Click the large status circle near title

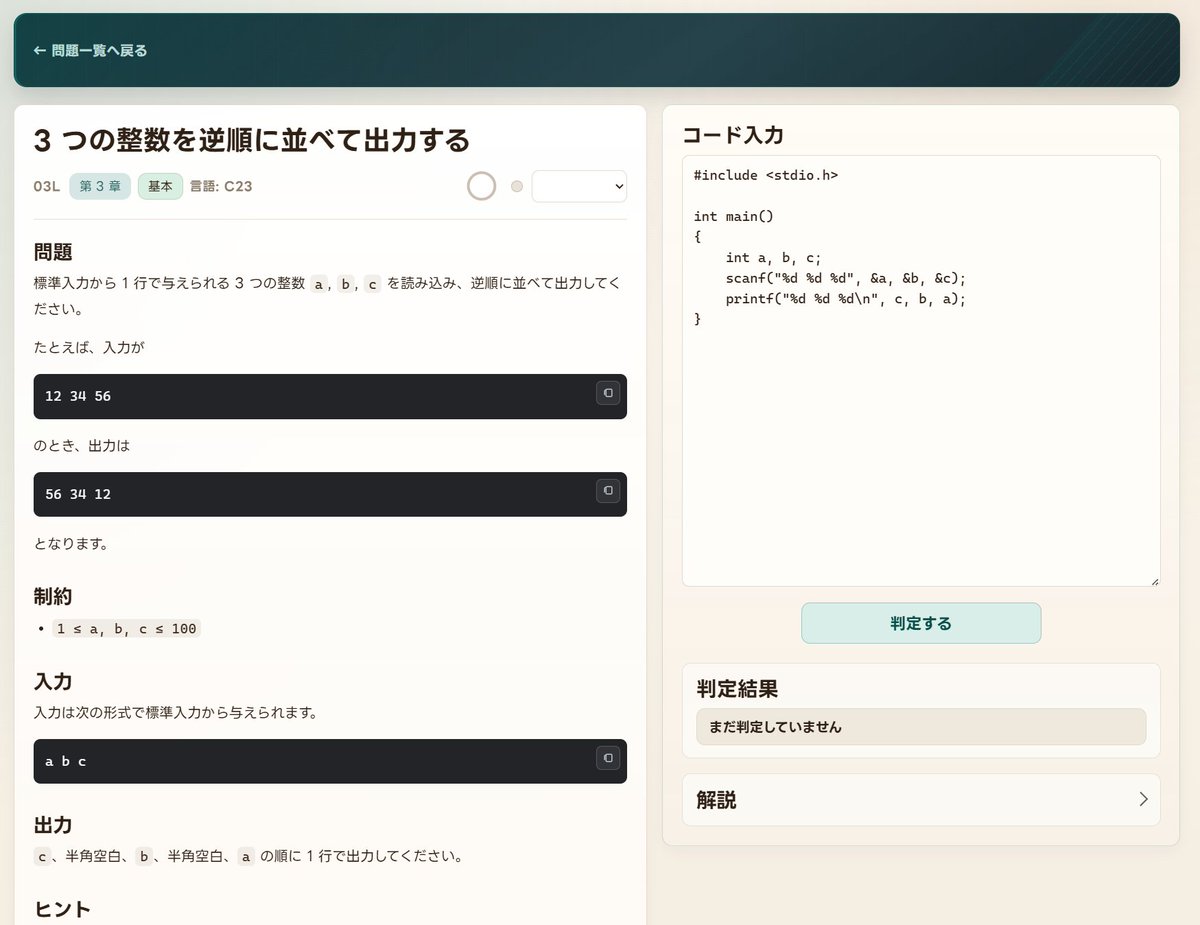coord(482,186)
